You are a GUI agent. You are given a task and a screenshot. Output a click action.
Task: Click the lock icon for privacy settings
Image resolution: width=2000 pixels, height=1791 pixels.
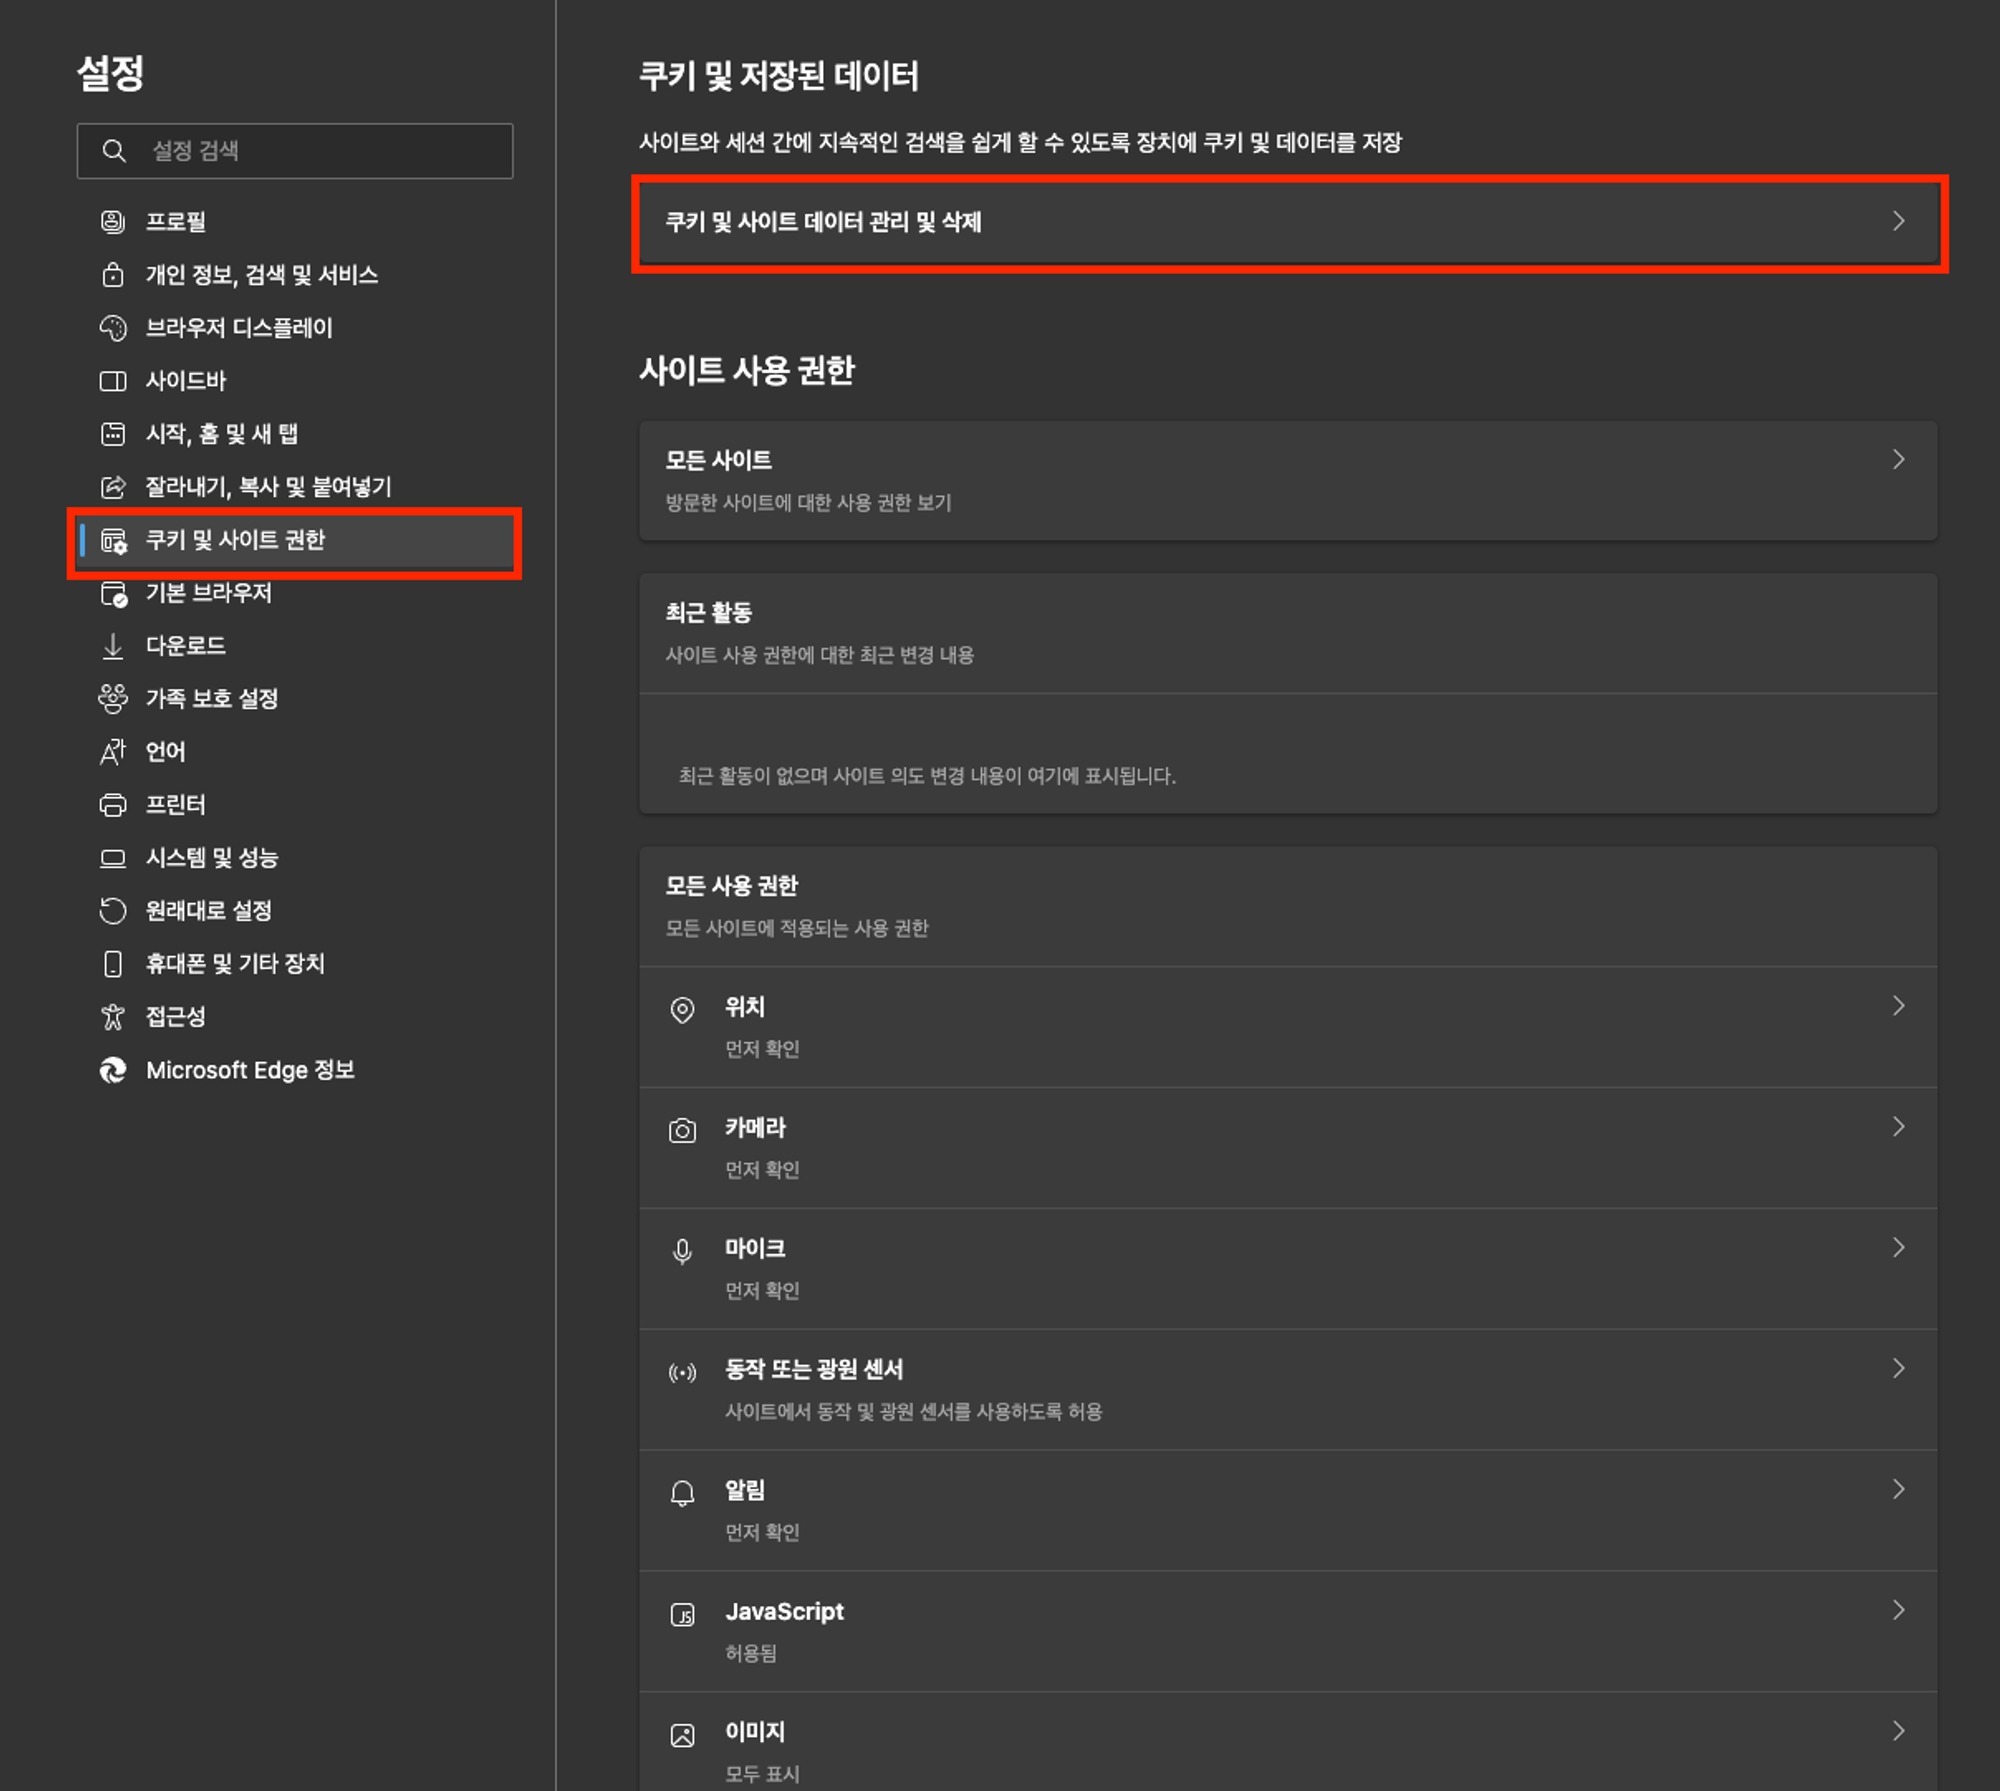(113, 274)
